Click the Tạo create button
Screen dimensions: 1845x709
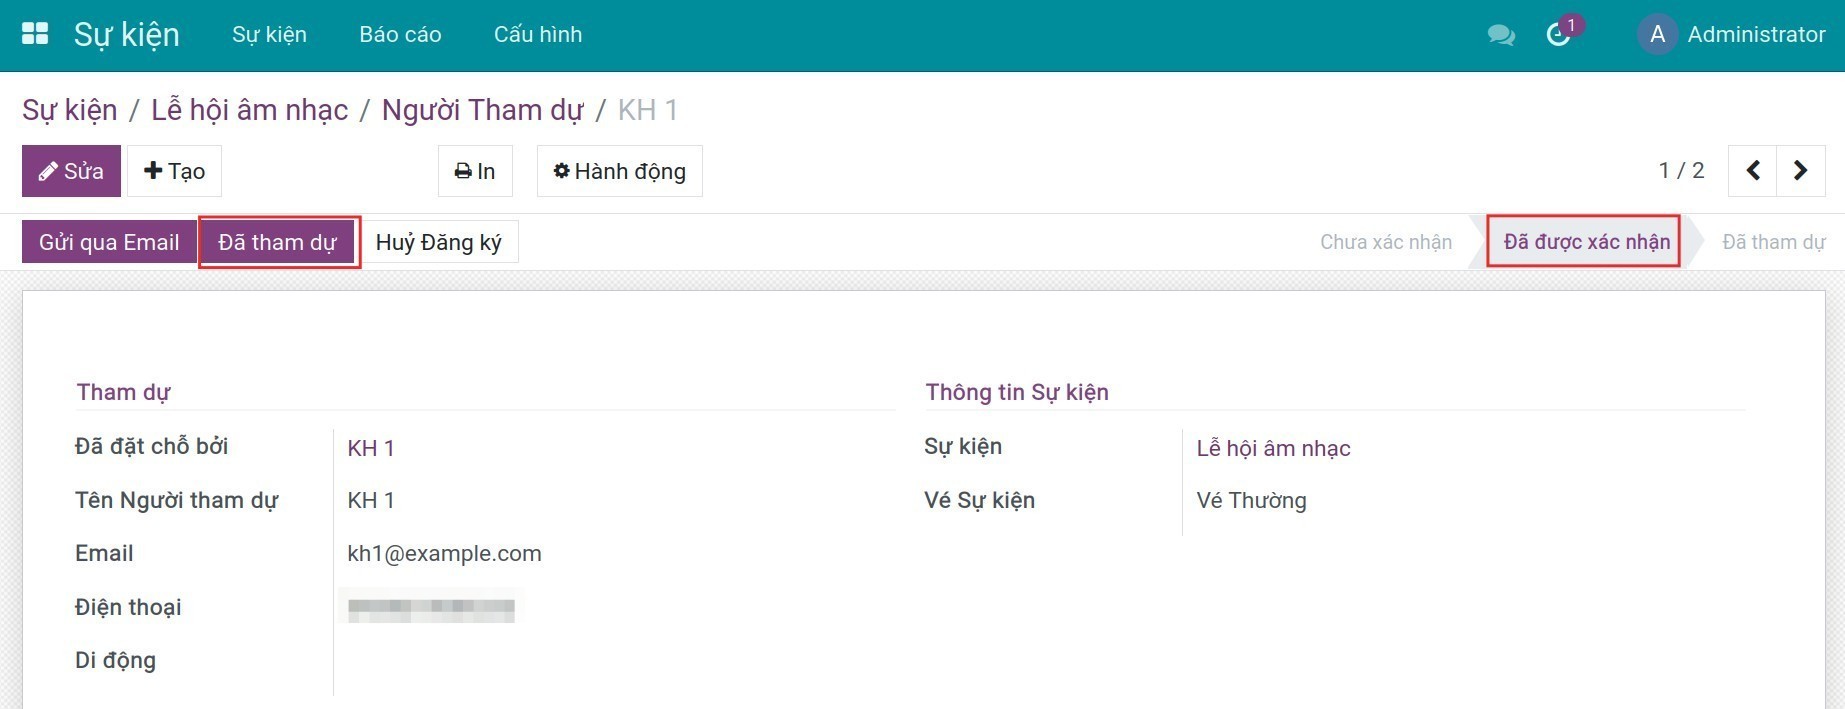pos(174,171)
